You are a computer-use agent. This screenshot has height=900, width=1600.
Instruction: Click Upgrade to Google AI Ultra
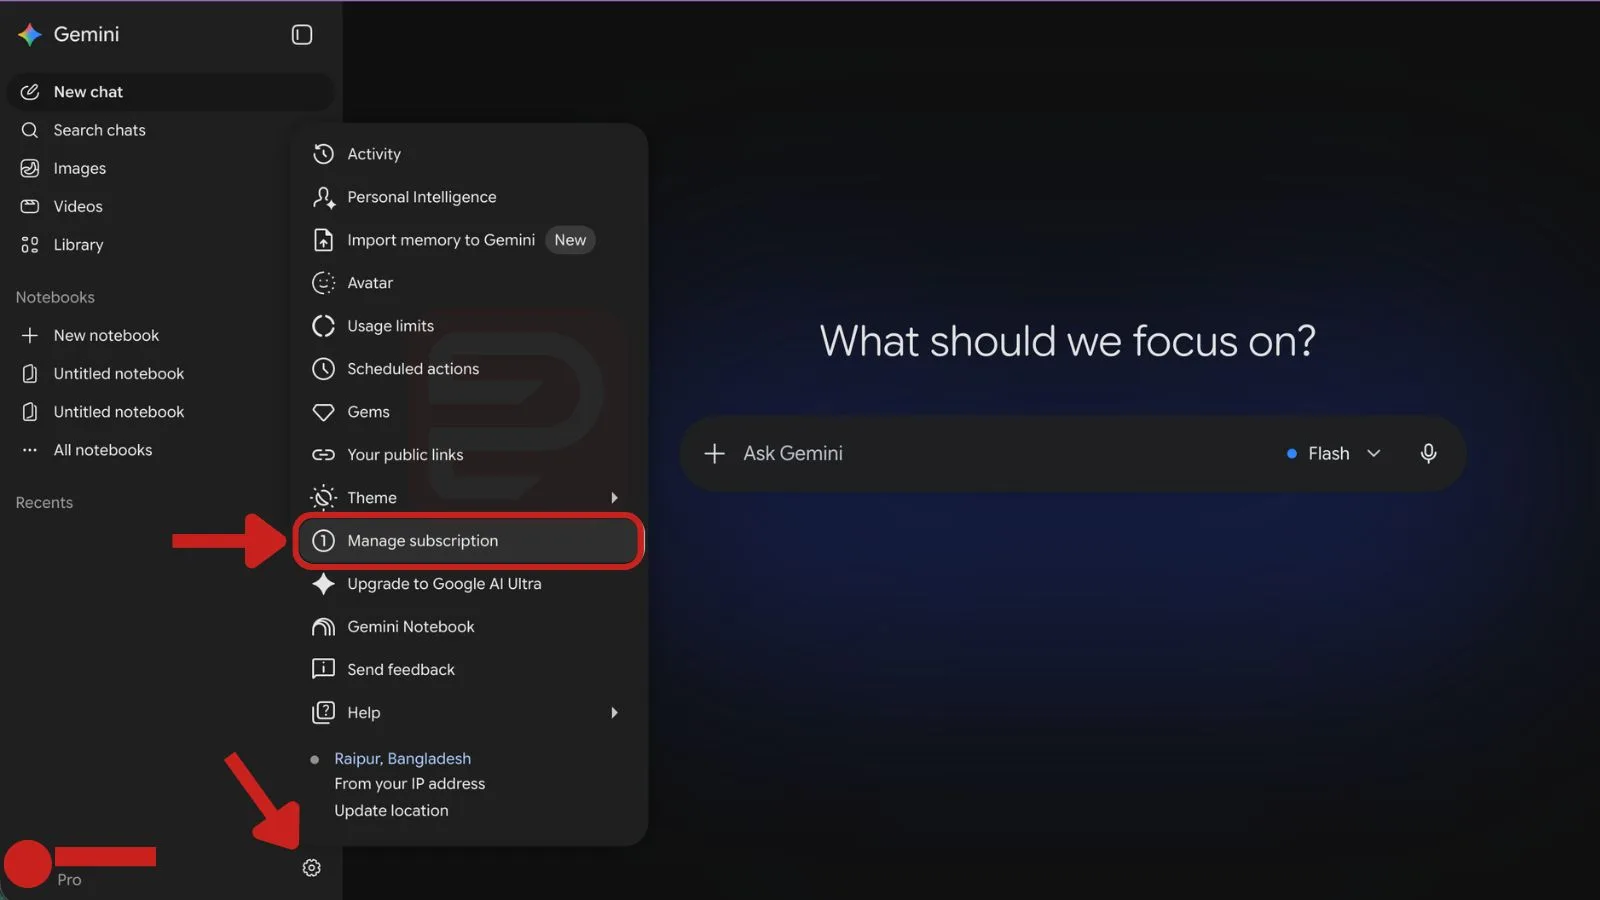point(469,583)
